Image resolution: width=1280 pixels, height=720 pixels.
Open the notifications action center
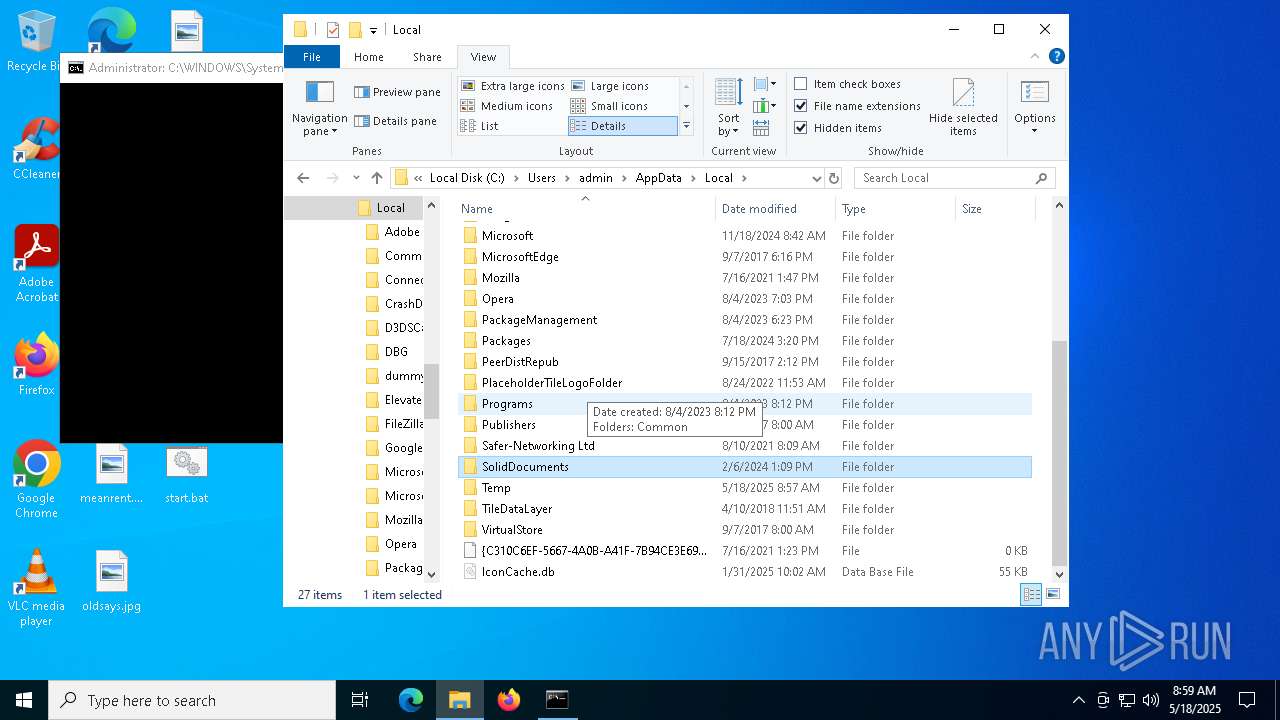point(1247,700)
